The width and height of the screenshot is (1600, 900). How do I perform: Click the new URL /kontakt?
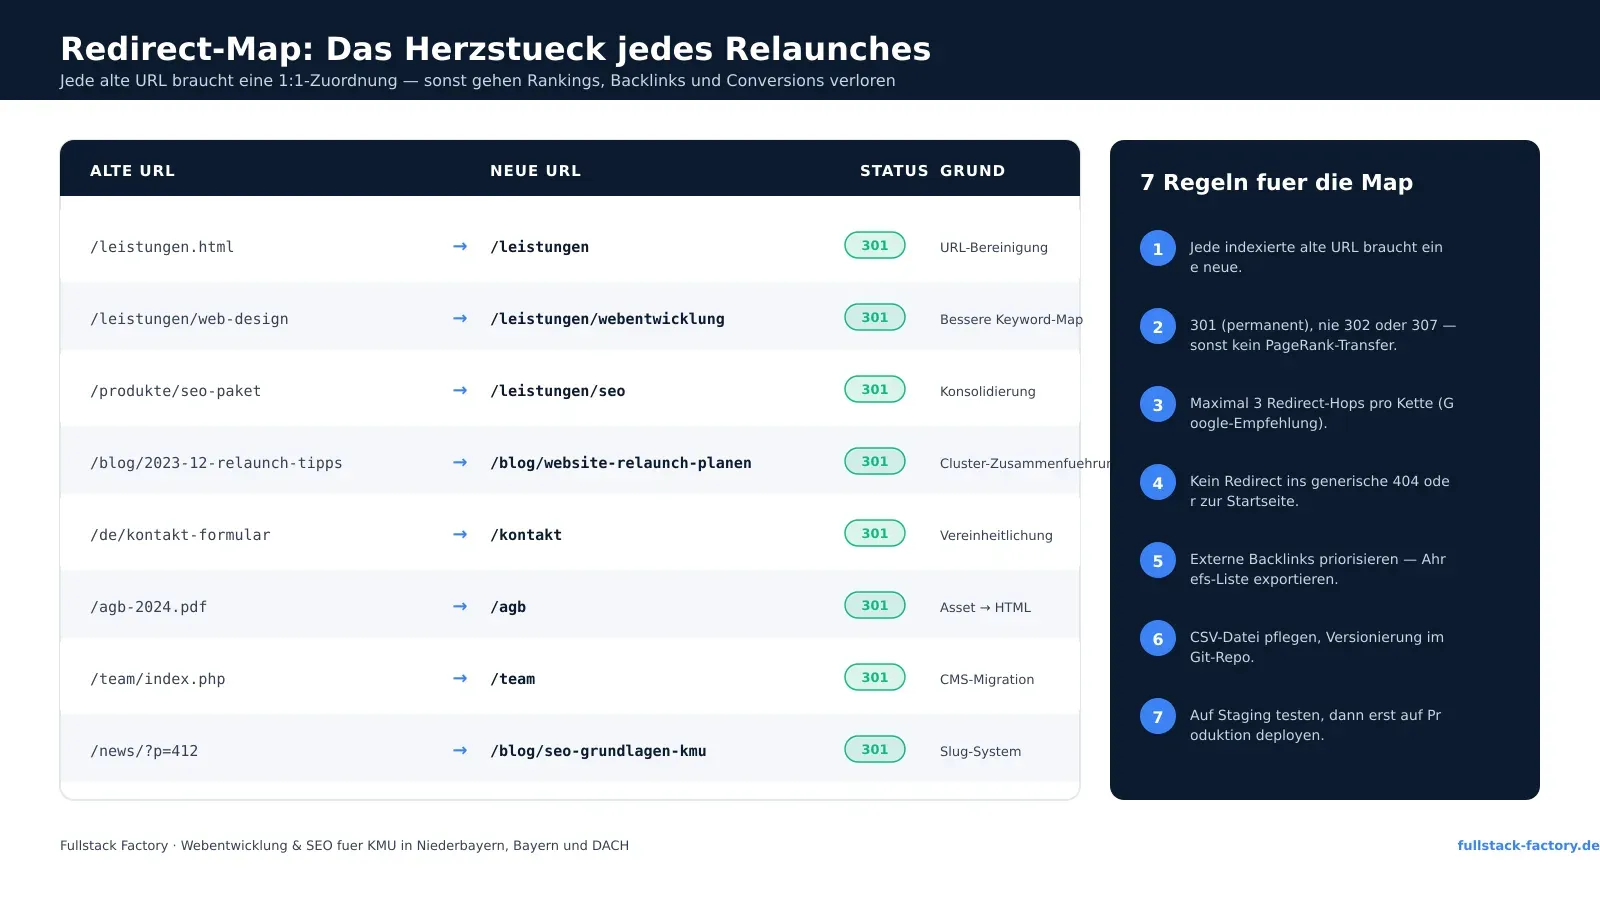[526, 535]
